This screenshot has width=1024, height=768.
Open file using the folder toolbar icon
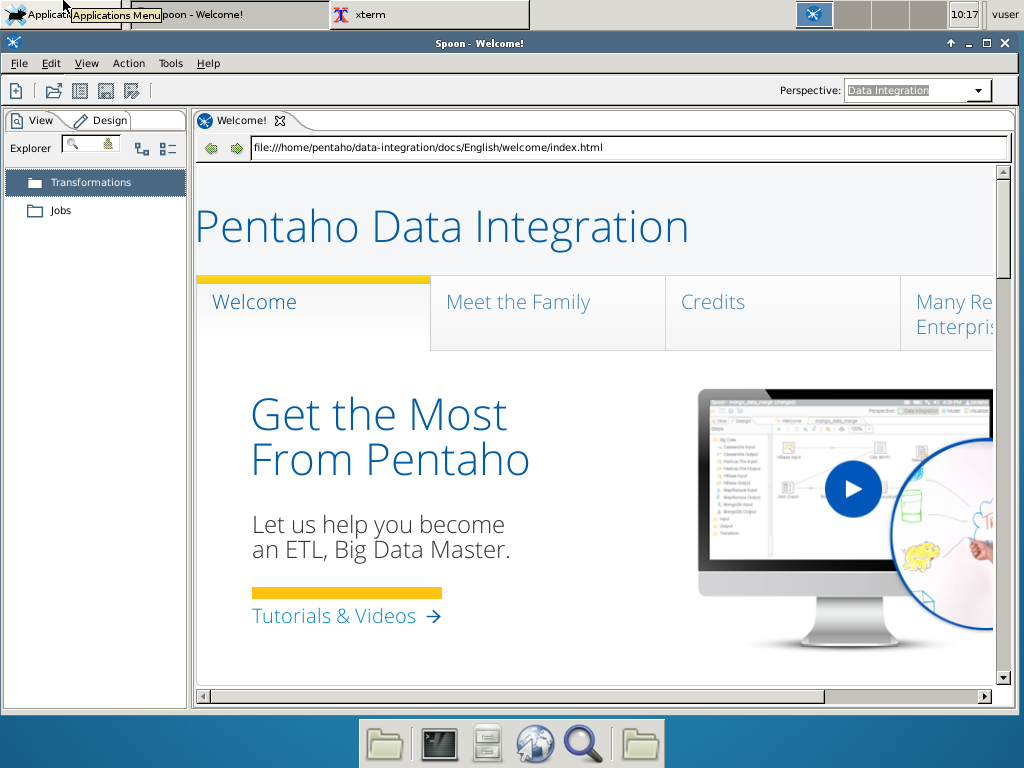tap(54, 91)
